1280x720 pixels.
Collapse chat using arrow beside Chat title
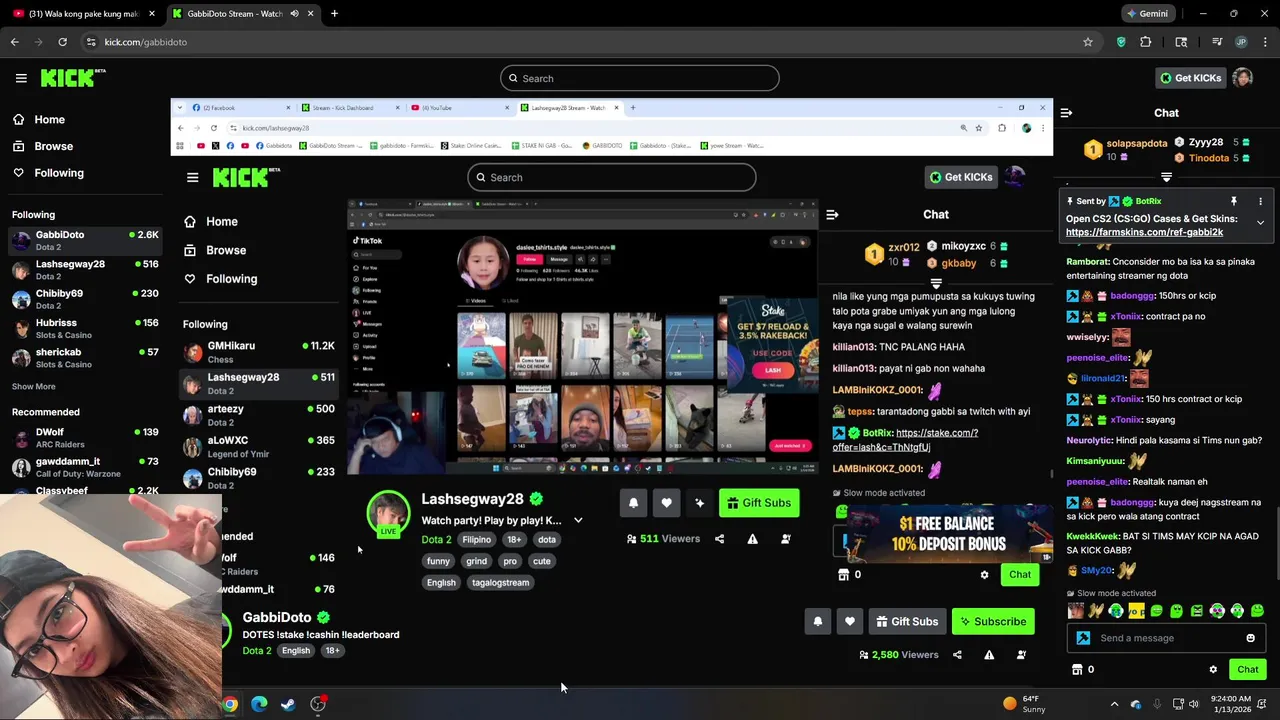point(1066,113)
